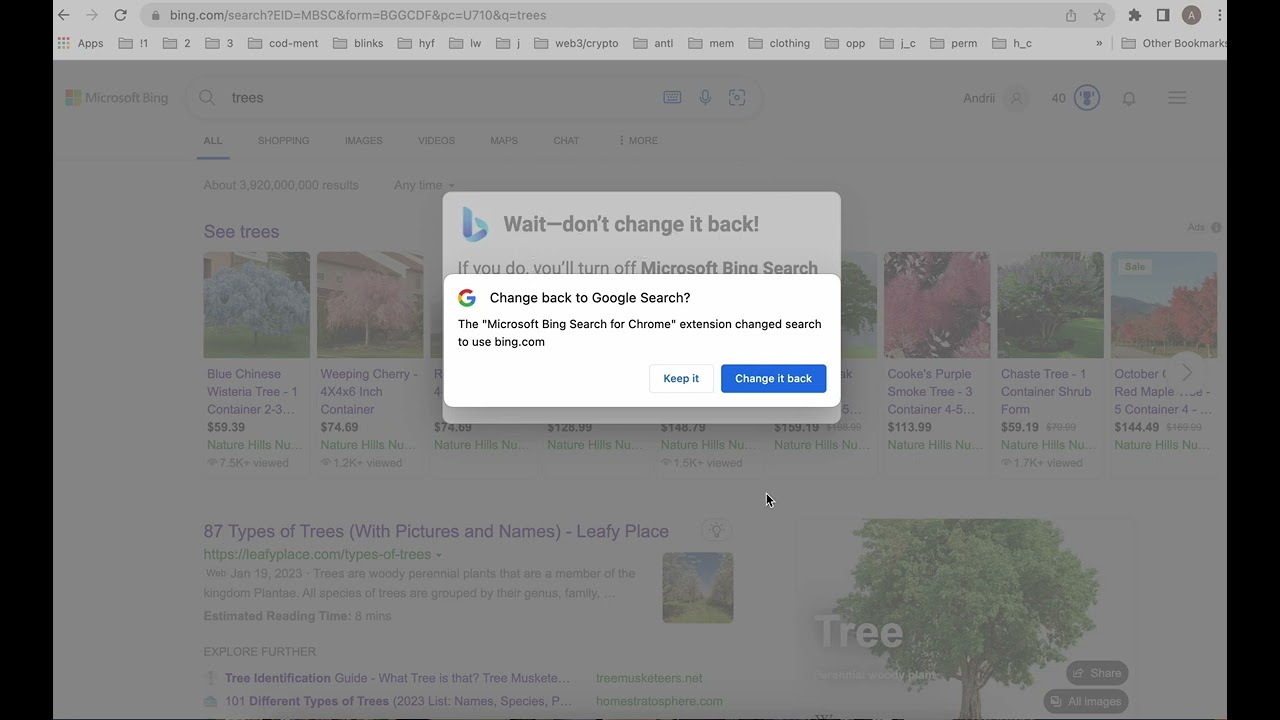
Task: Expand the MORE tabs menu
Action: click(638, 141)
